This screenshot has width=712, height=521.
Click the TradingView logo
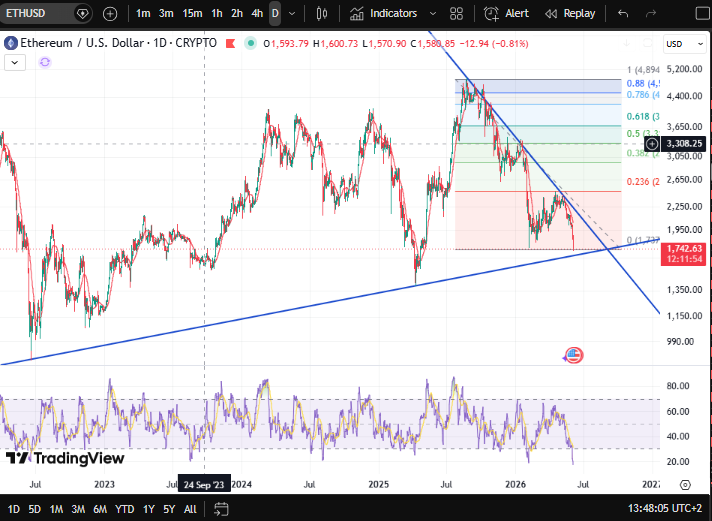[x=65, y=458]
